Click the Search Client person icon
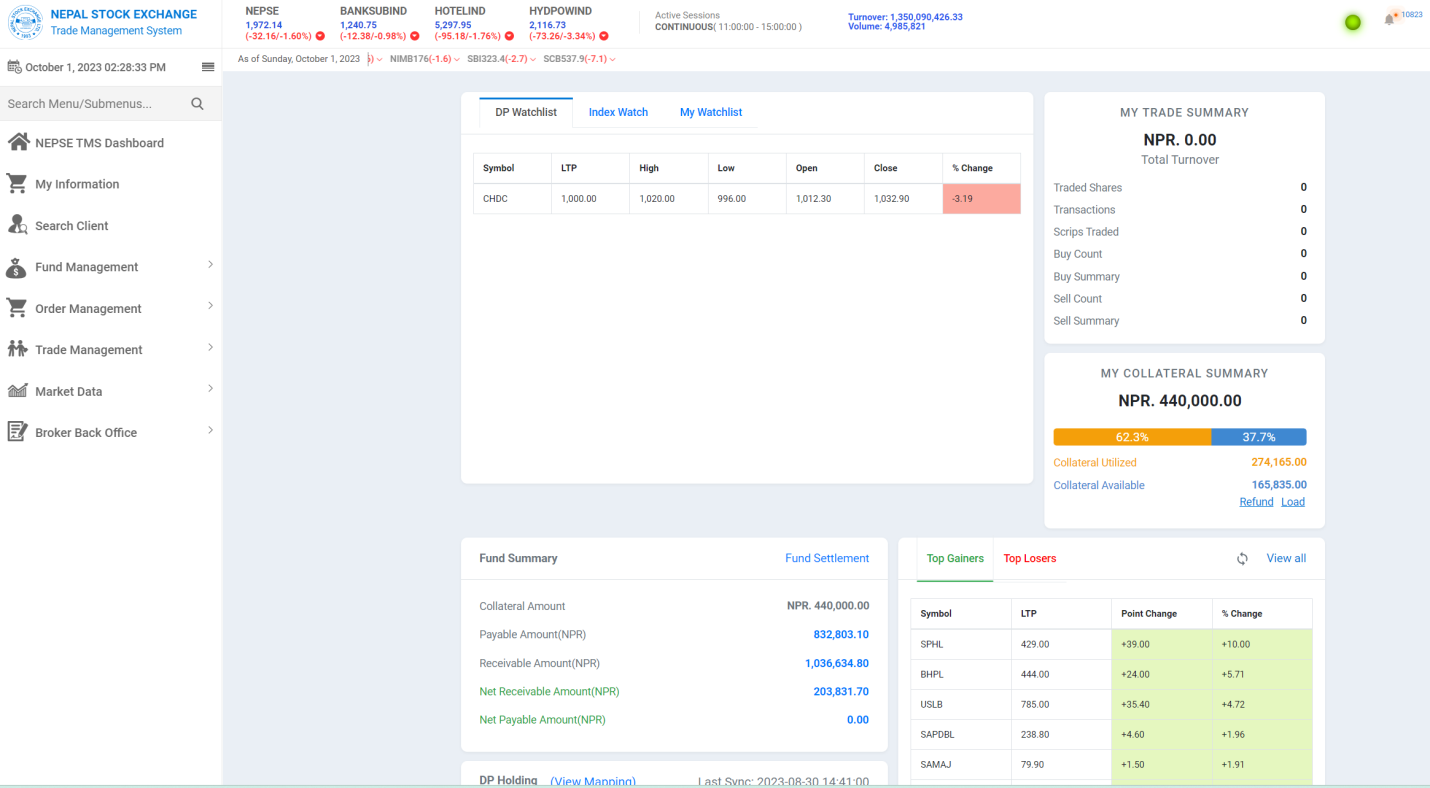 pos(17,225)
